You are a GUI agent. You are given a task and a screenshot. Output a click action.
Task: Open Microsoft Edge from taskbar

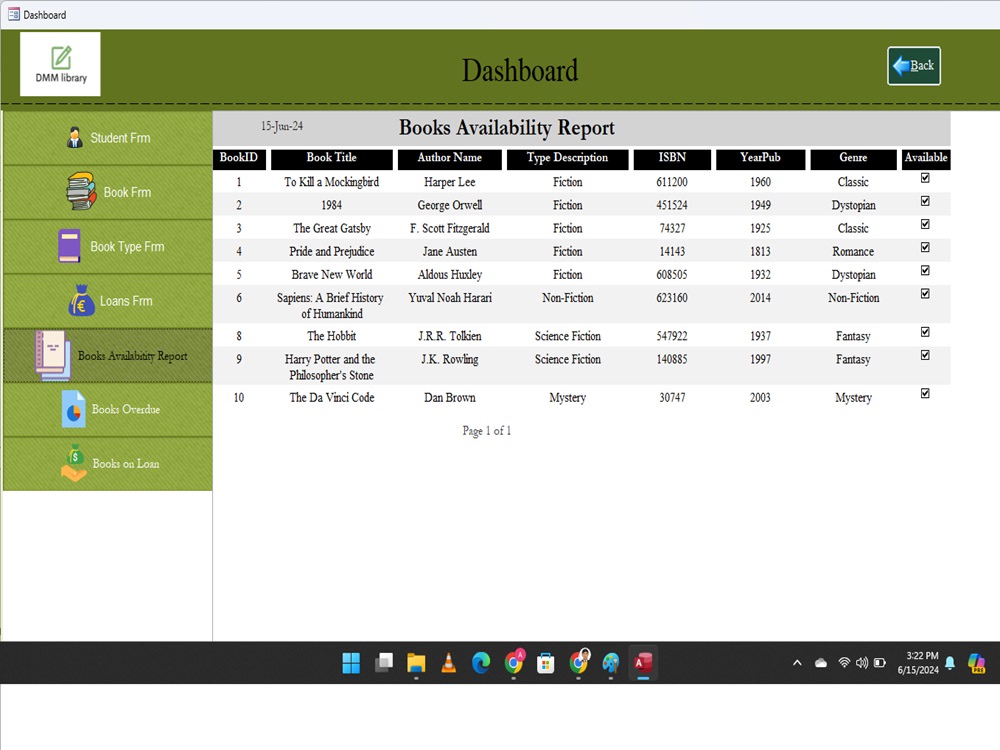481,663
